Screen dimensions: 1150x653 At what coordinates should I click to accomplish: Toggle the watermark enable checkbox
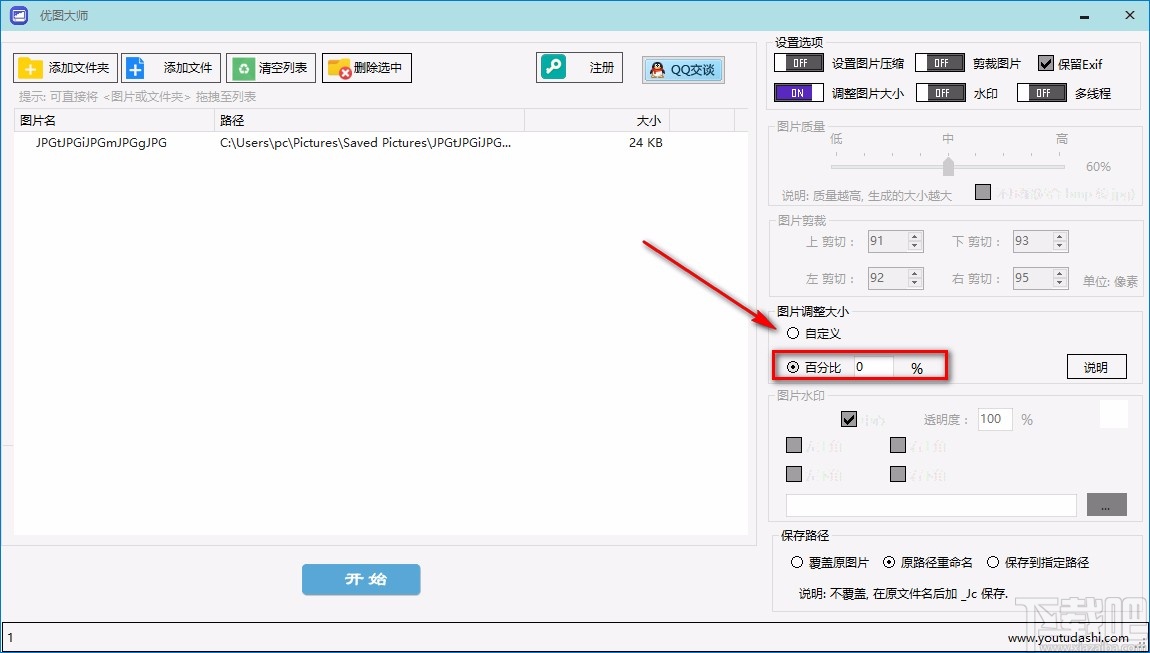(849, 420)
